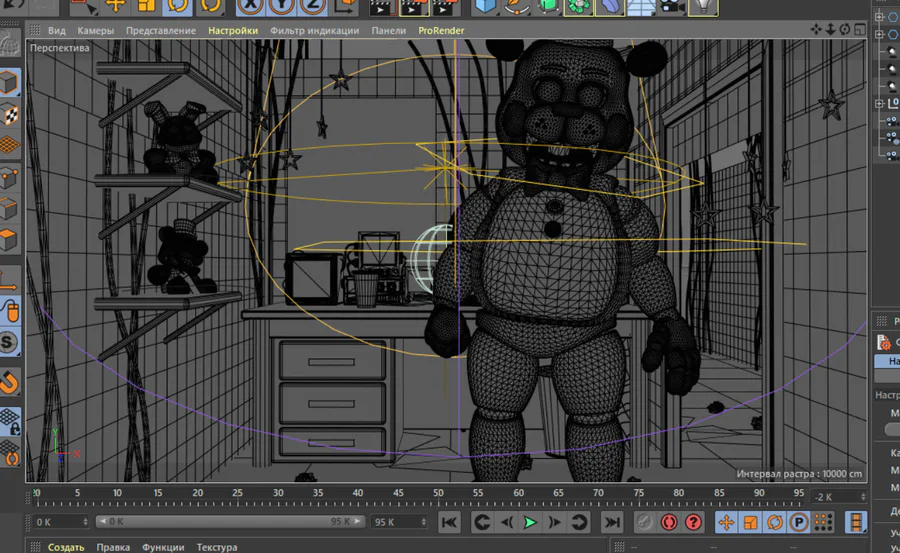Open the Вид menu
Viewport: 900px width, 553px height.
tap(56, 30)
